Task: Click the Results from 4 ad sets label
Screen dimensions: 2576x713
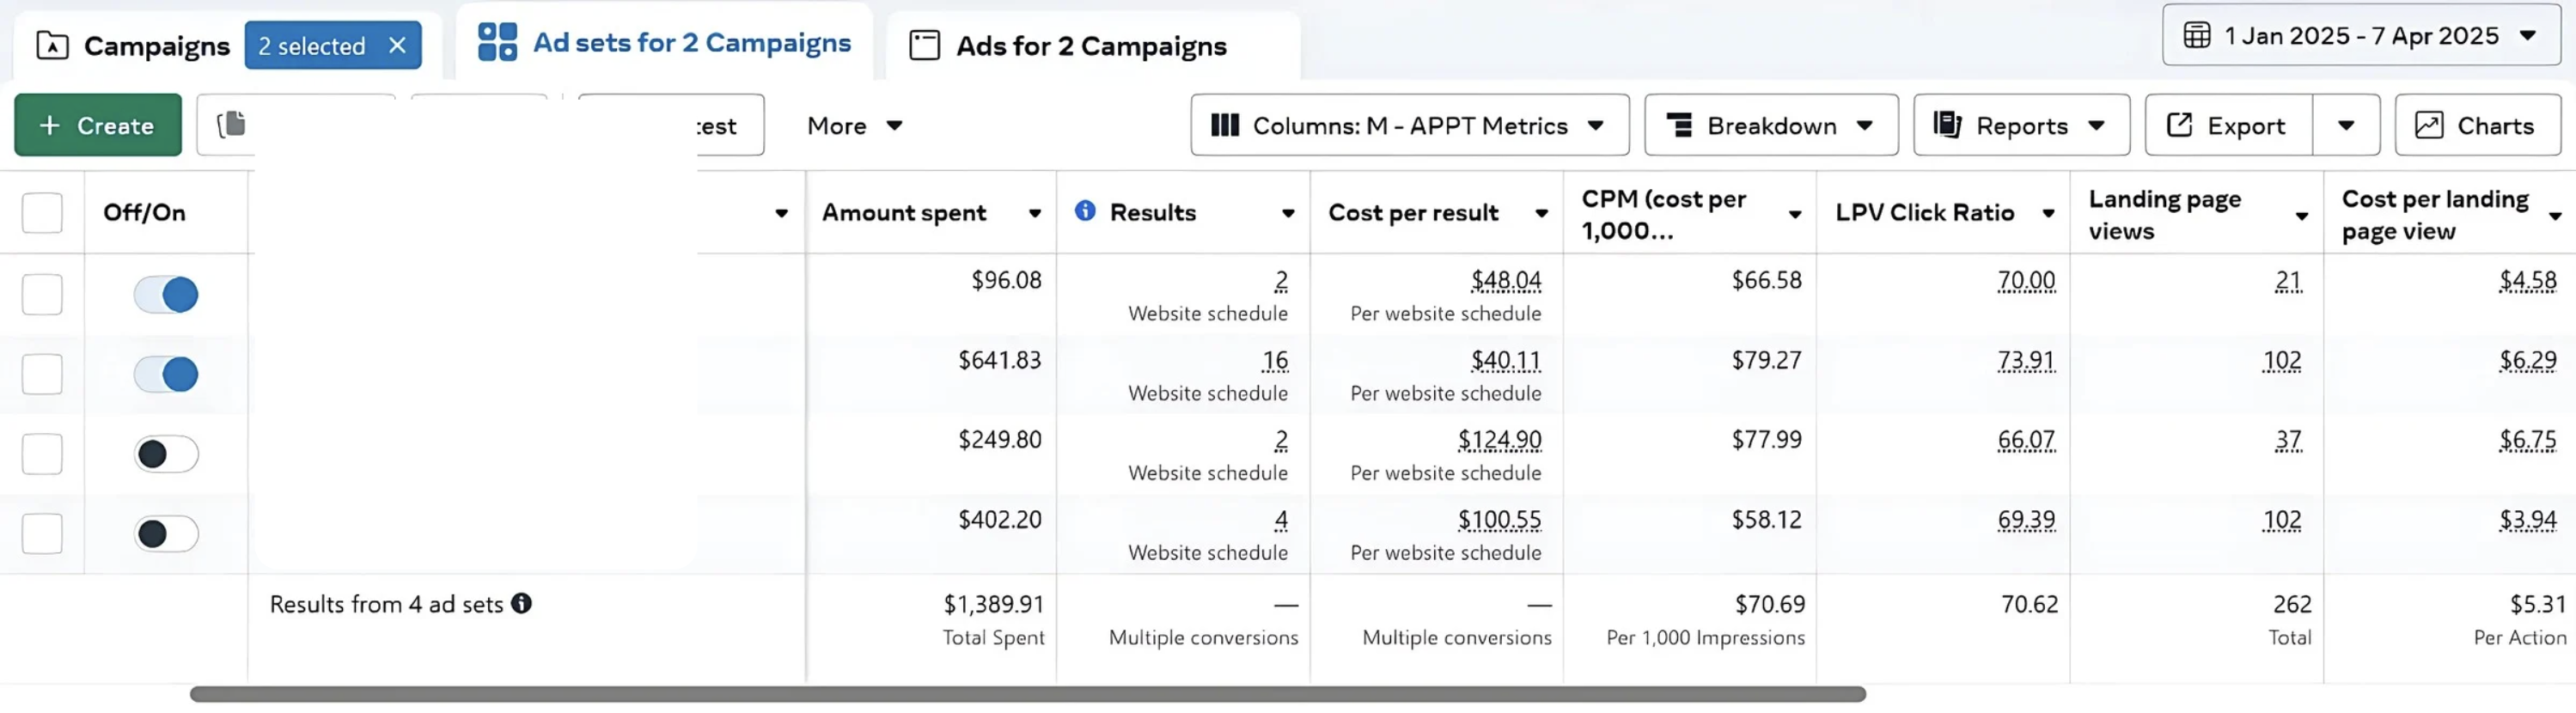Action: [386, 604]
